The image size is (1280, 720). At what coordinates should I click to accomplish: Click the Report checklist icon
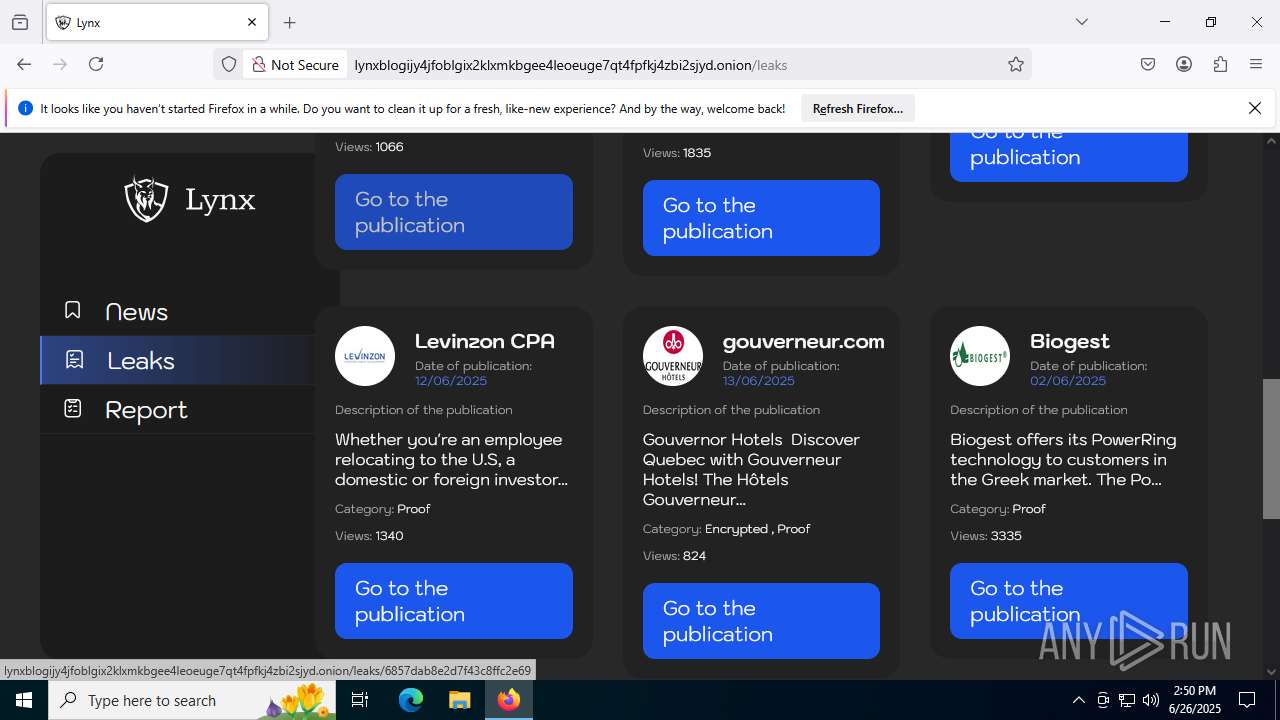(x=72, y=408)
